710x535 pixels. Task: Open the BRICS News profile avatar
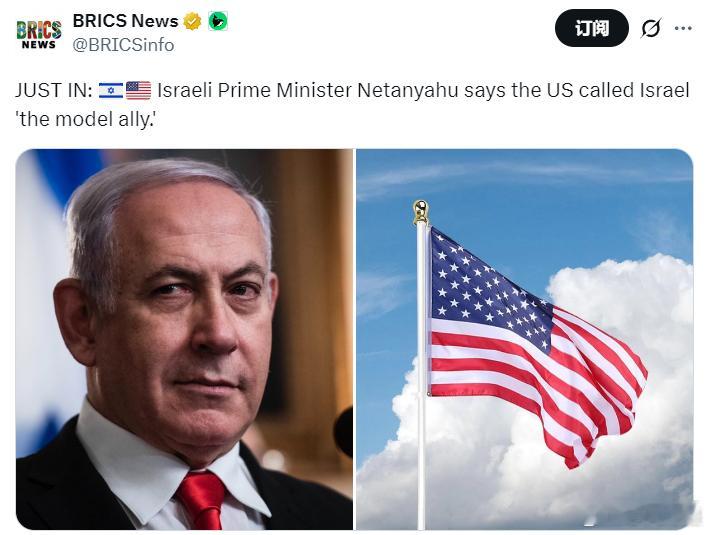pos(38,33)
